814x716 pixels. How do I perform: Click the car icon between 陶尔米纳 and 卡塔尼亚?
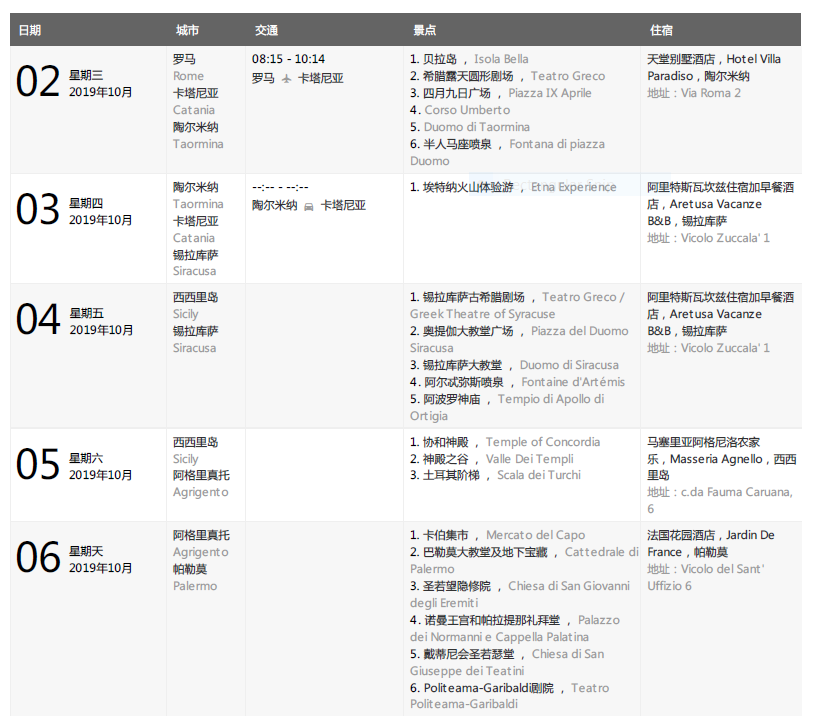(x=309, y=205)
